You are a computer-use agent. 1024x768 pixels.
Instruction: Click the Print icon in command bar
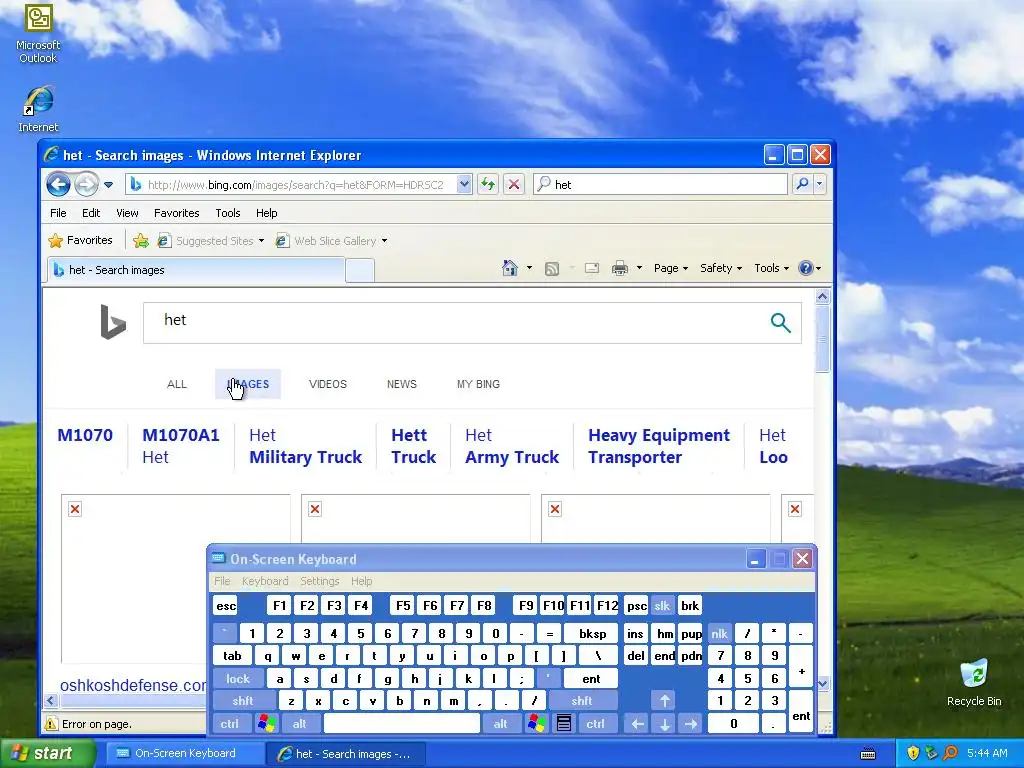coord(620,268)
